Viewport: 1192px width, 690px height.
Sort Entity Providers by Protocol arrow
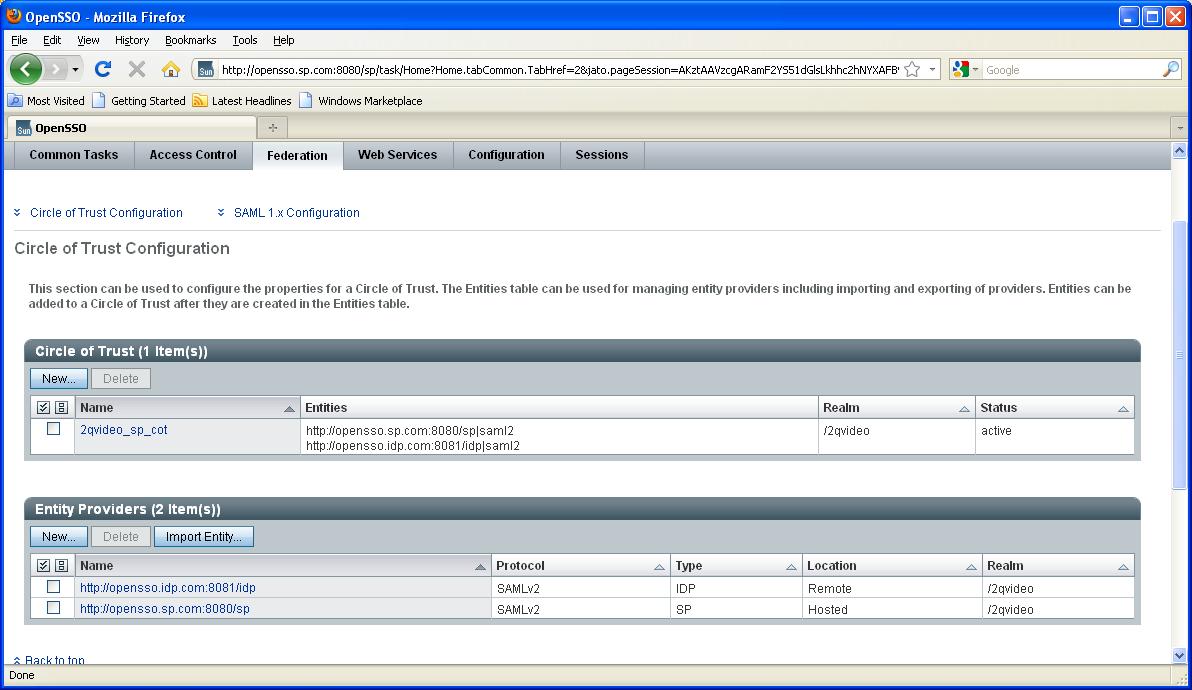[x=659, y=567]
